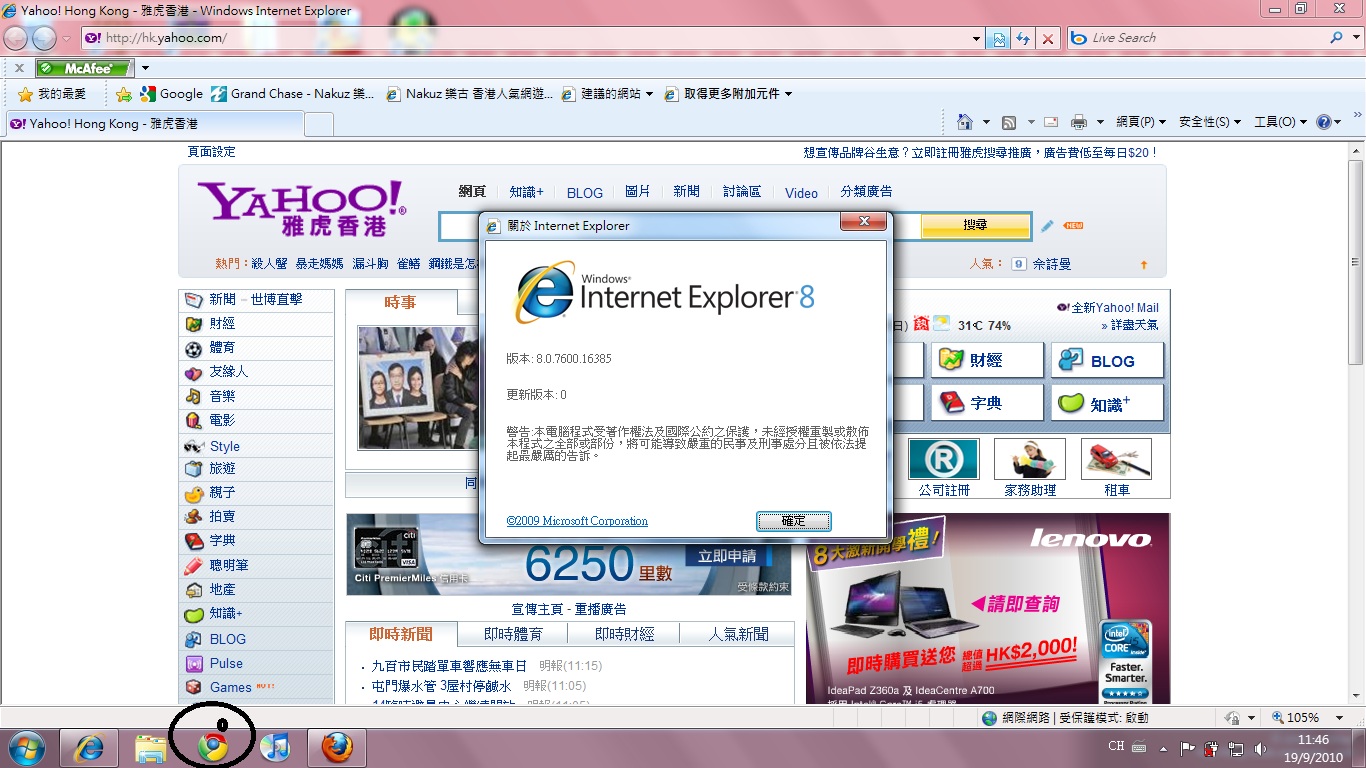
Task: Select the 圖片 search tab on Yahoo
Action: (x=638, y=191)
